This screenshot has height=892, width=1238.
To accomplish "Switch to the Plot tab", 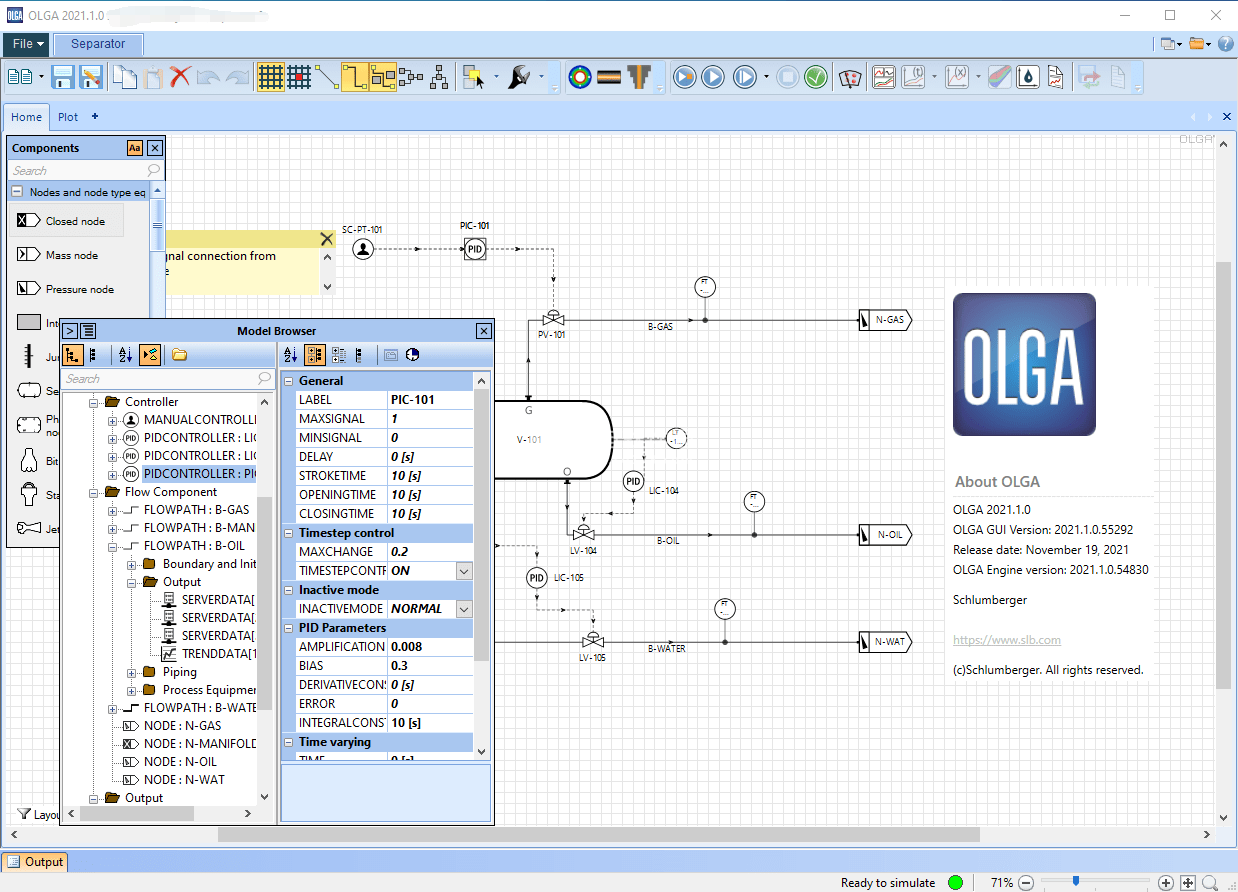I will click(x=67, y=116).
